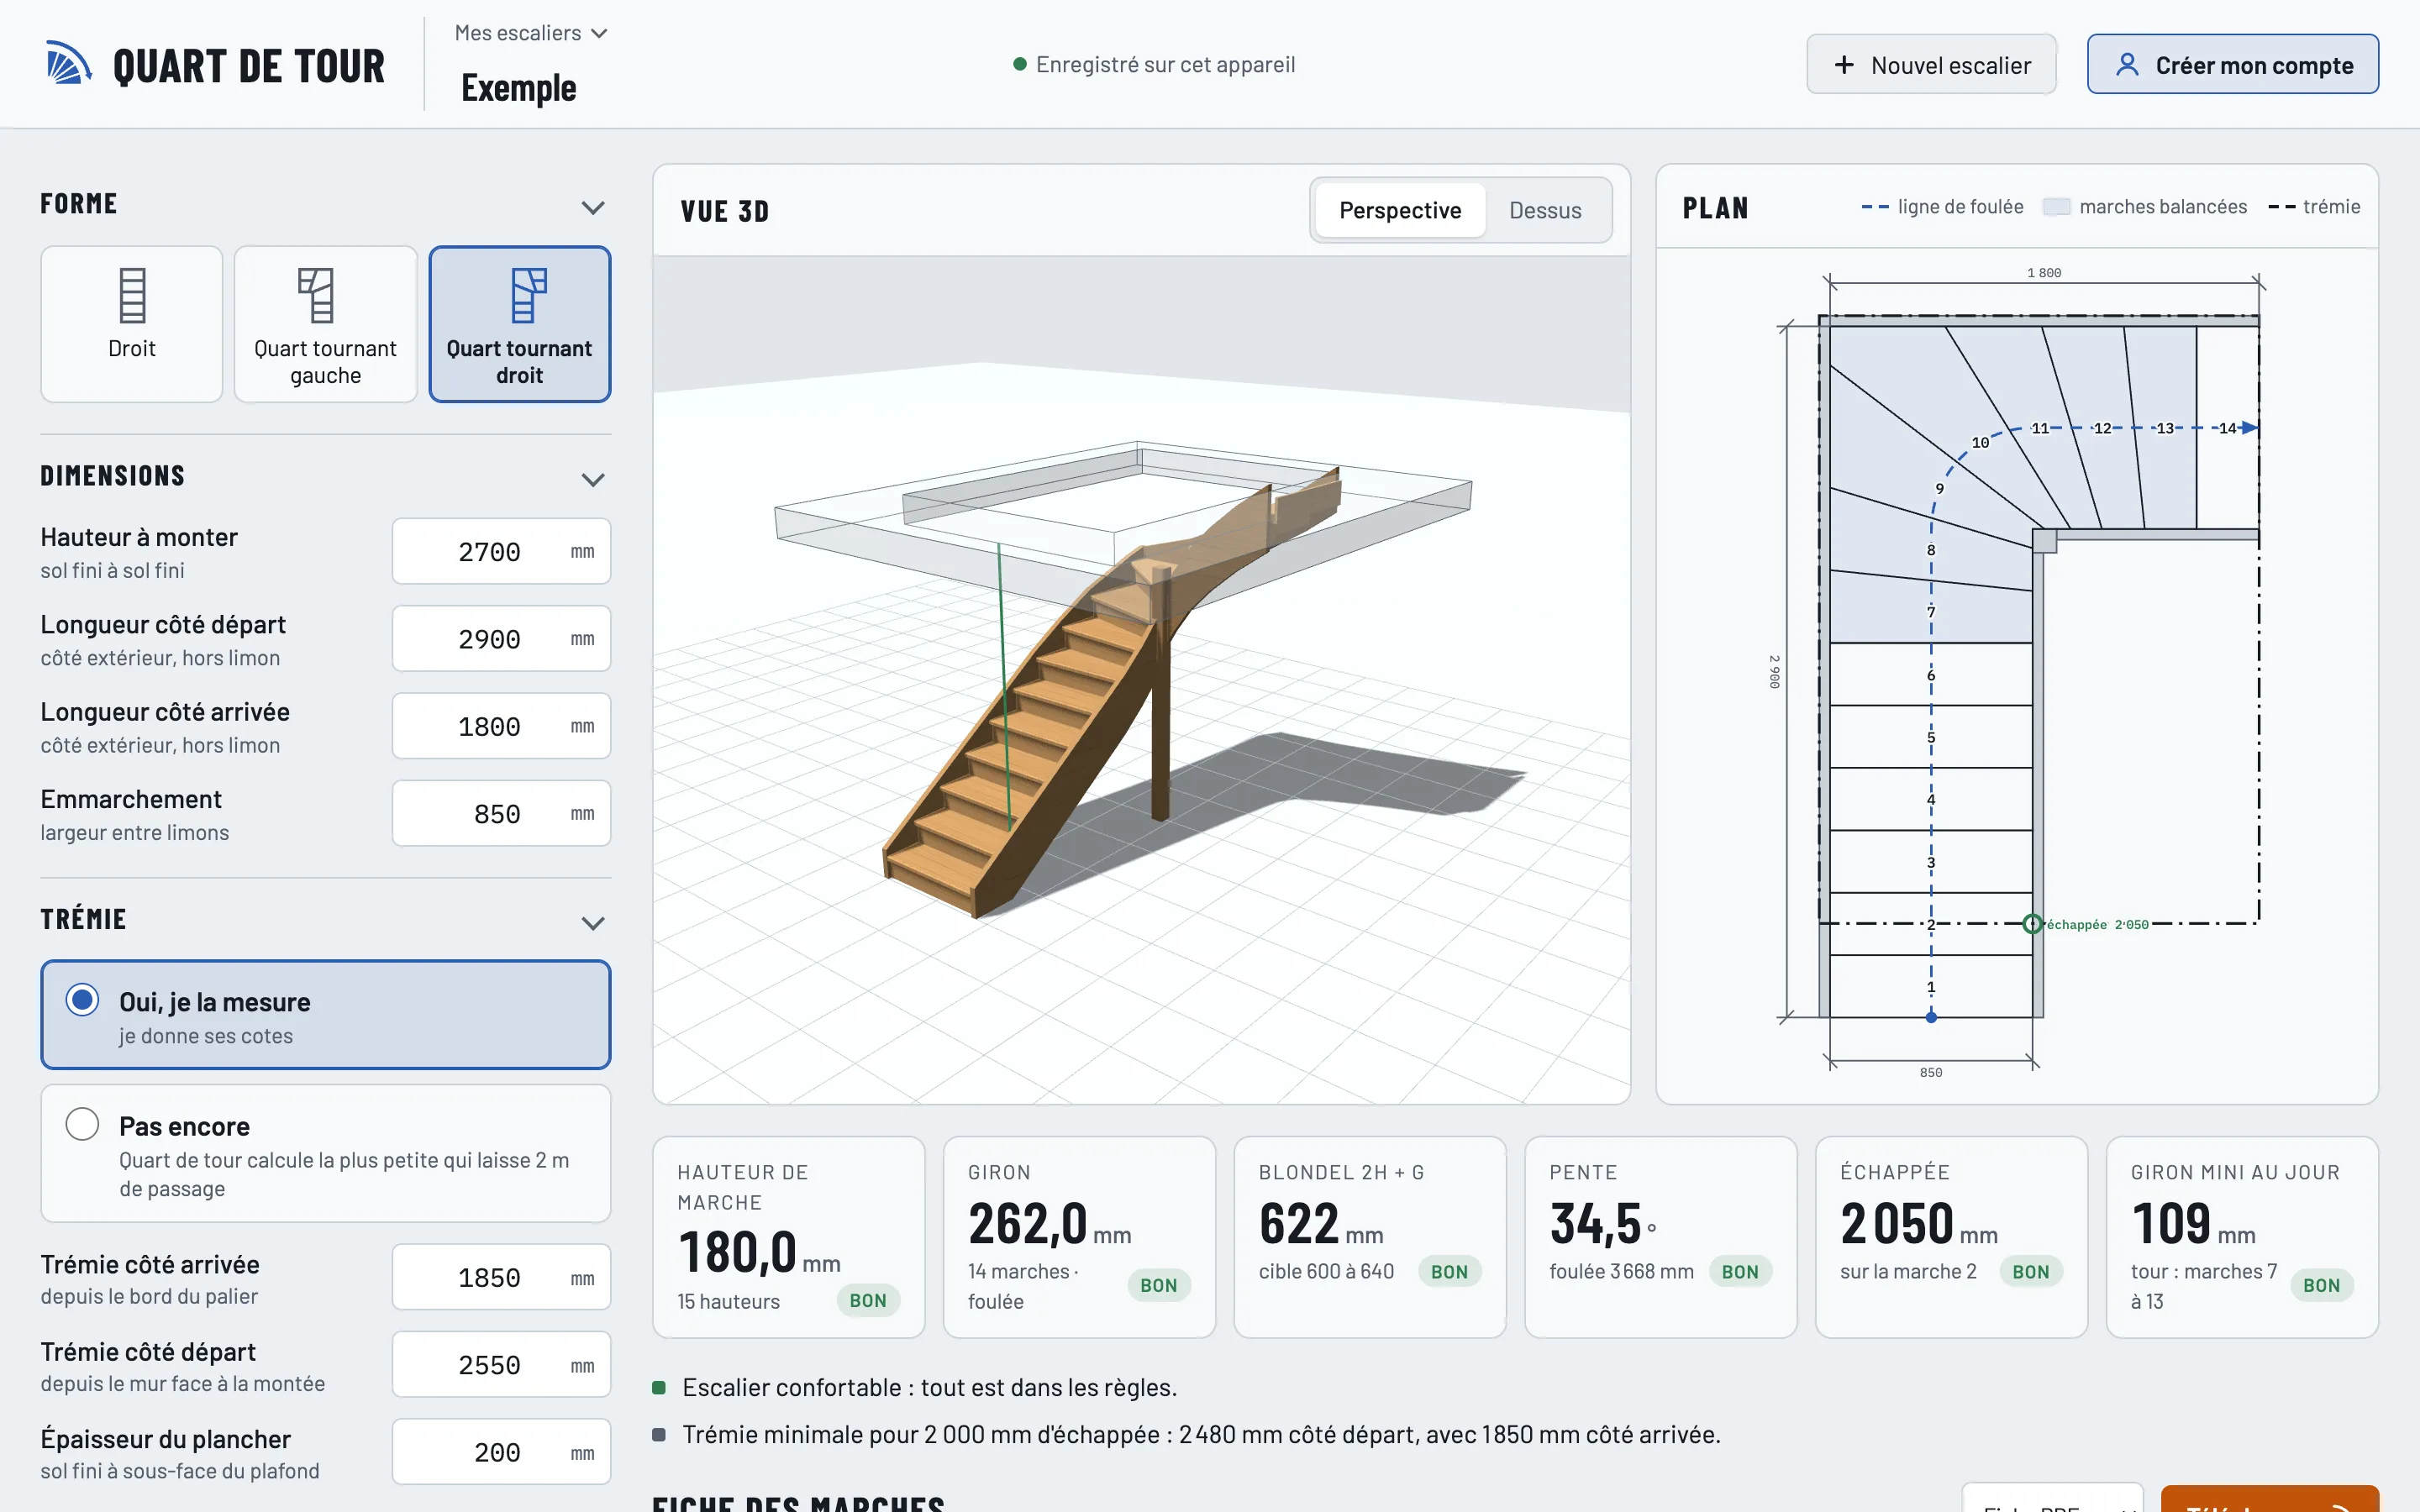Image resolution: width=2420 pixels, height=1512 pixels.
Task: Edit the Emmarchement width field
Action: pos(501,813)
